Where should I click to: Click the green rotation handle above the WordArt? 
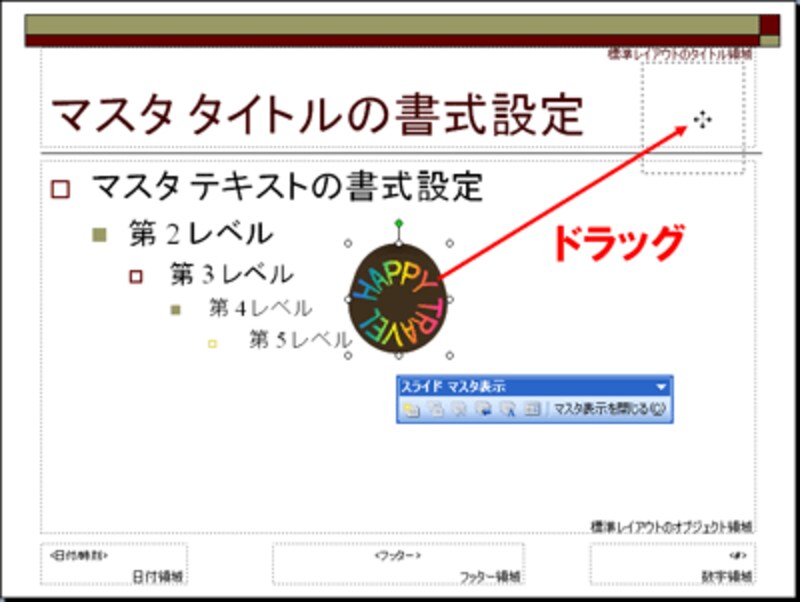pyautogui.click(x=399, y=223)
